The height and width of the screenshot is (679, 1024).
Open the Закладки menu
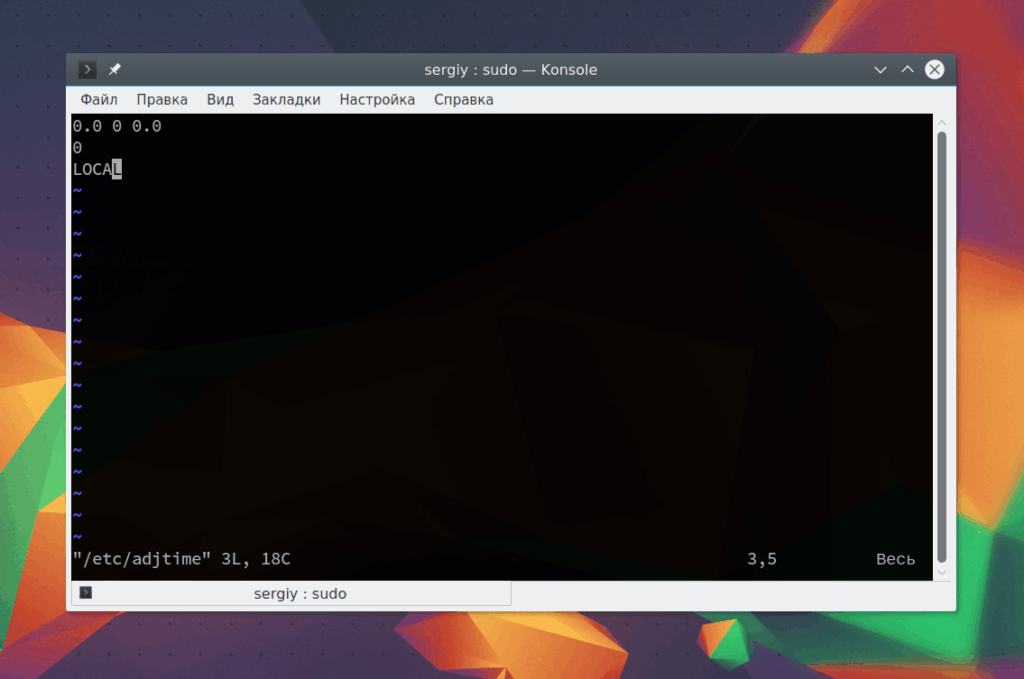coord(287,100)
